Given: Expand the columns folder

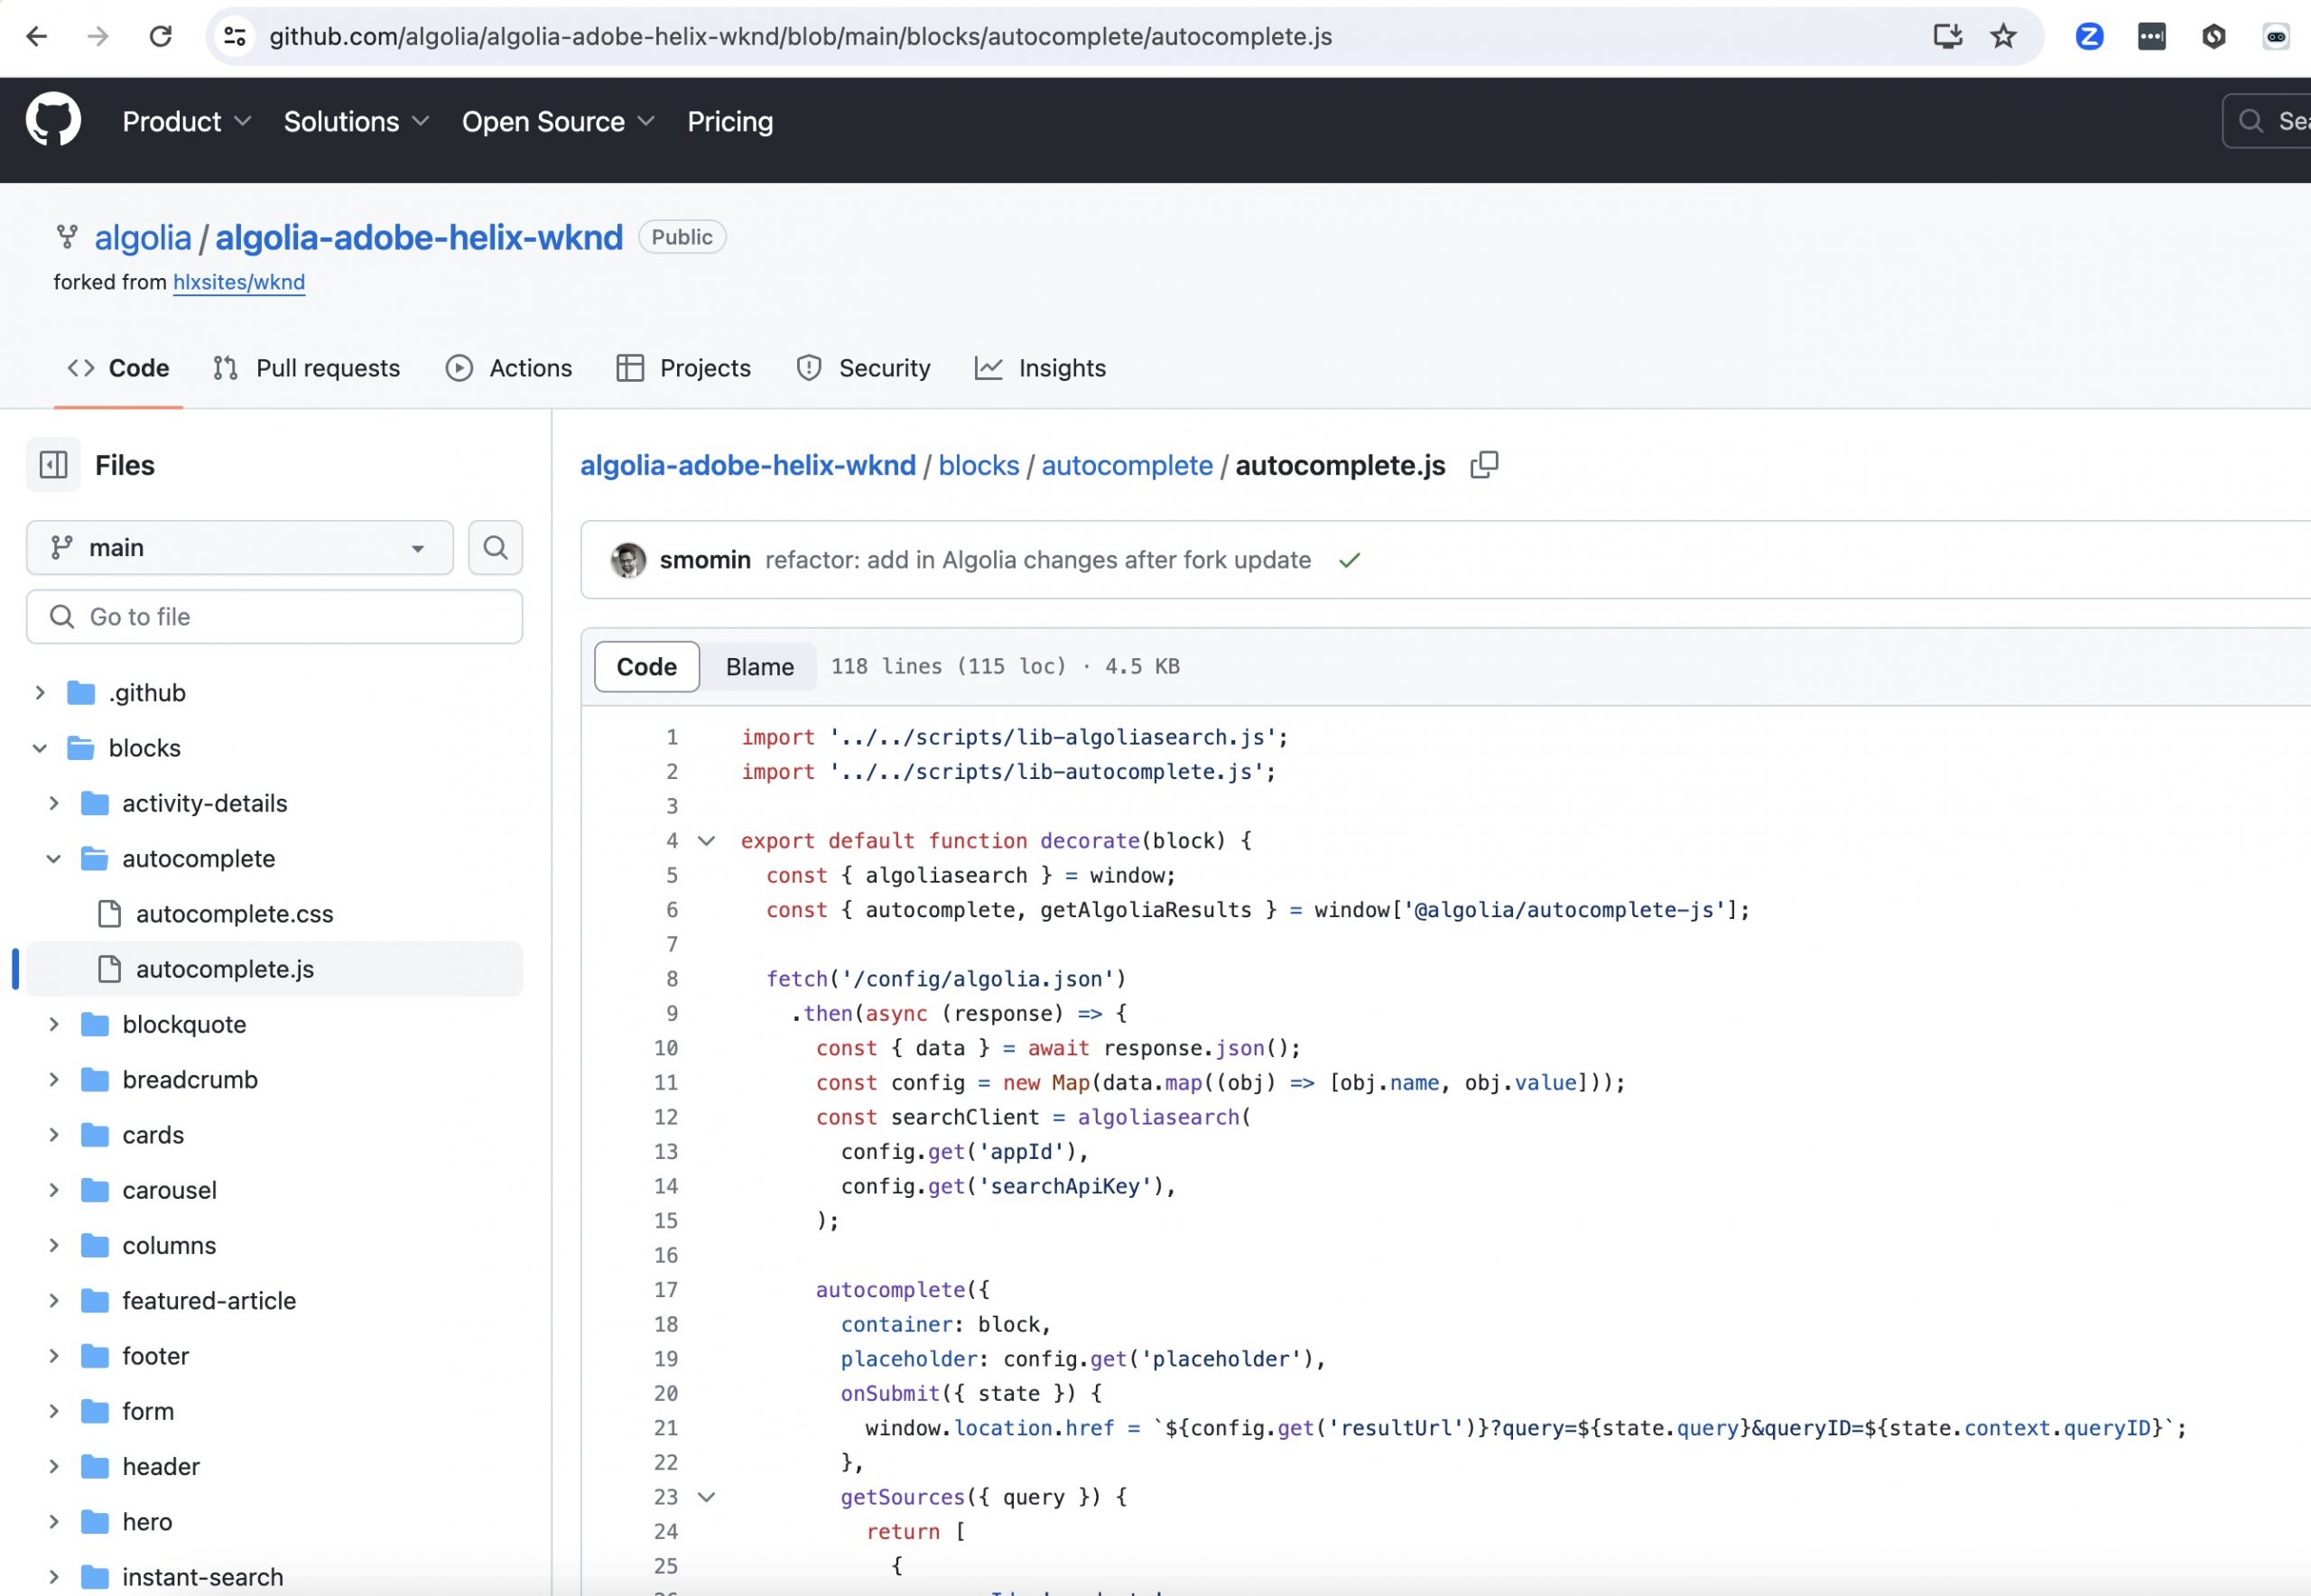Looking at the screenshot, I should pos(54,1246).
